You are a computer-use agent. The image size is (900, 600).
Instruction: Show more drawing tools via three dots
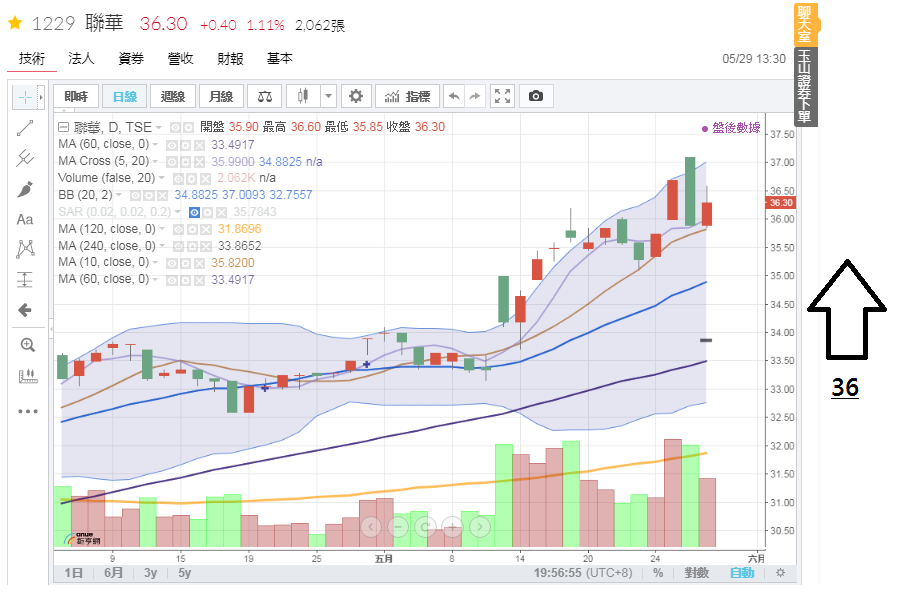click(x=28, y=411)
